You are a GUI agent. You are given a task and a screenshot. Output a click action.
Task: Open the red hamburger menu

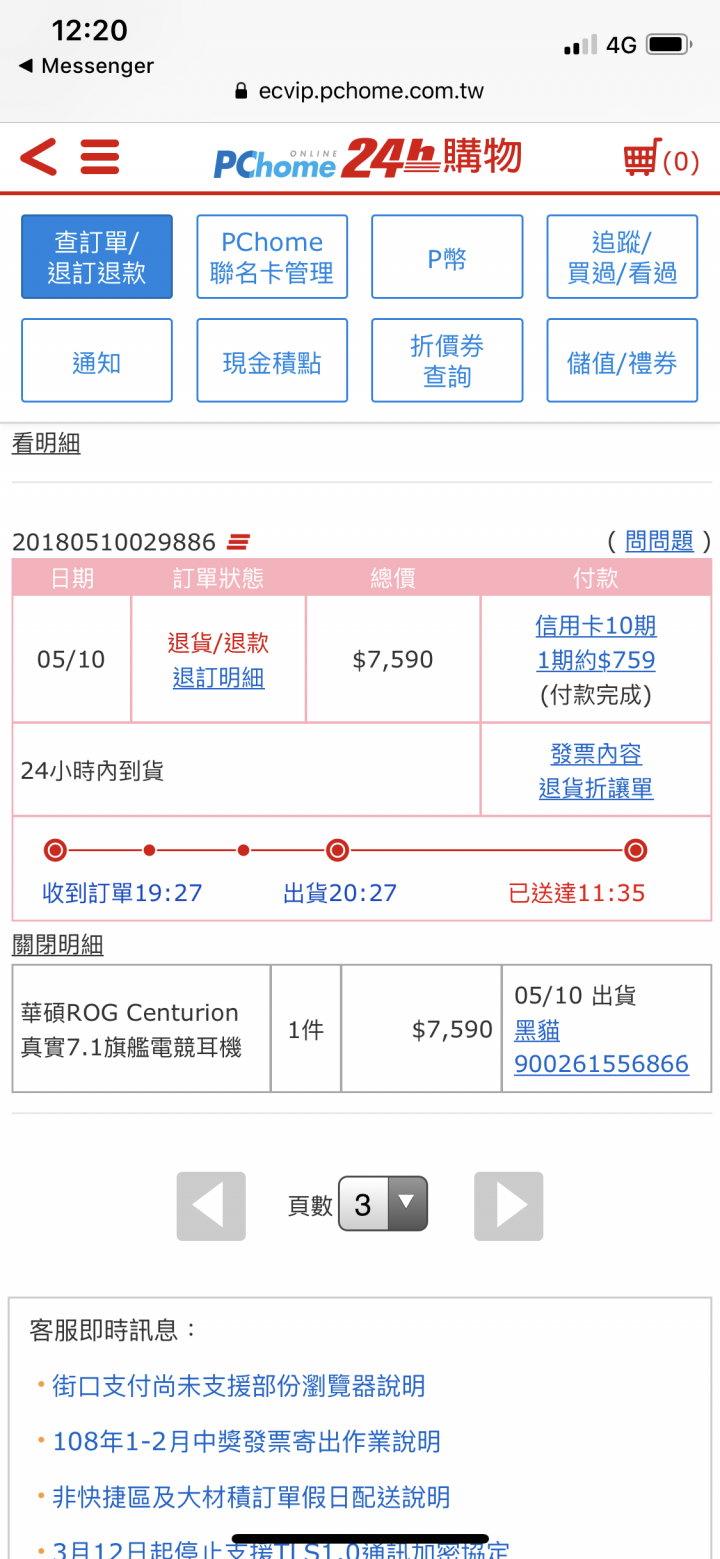(x=100, y=158)
